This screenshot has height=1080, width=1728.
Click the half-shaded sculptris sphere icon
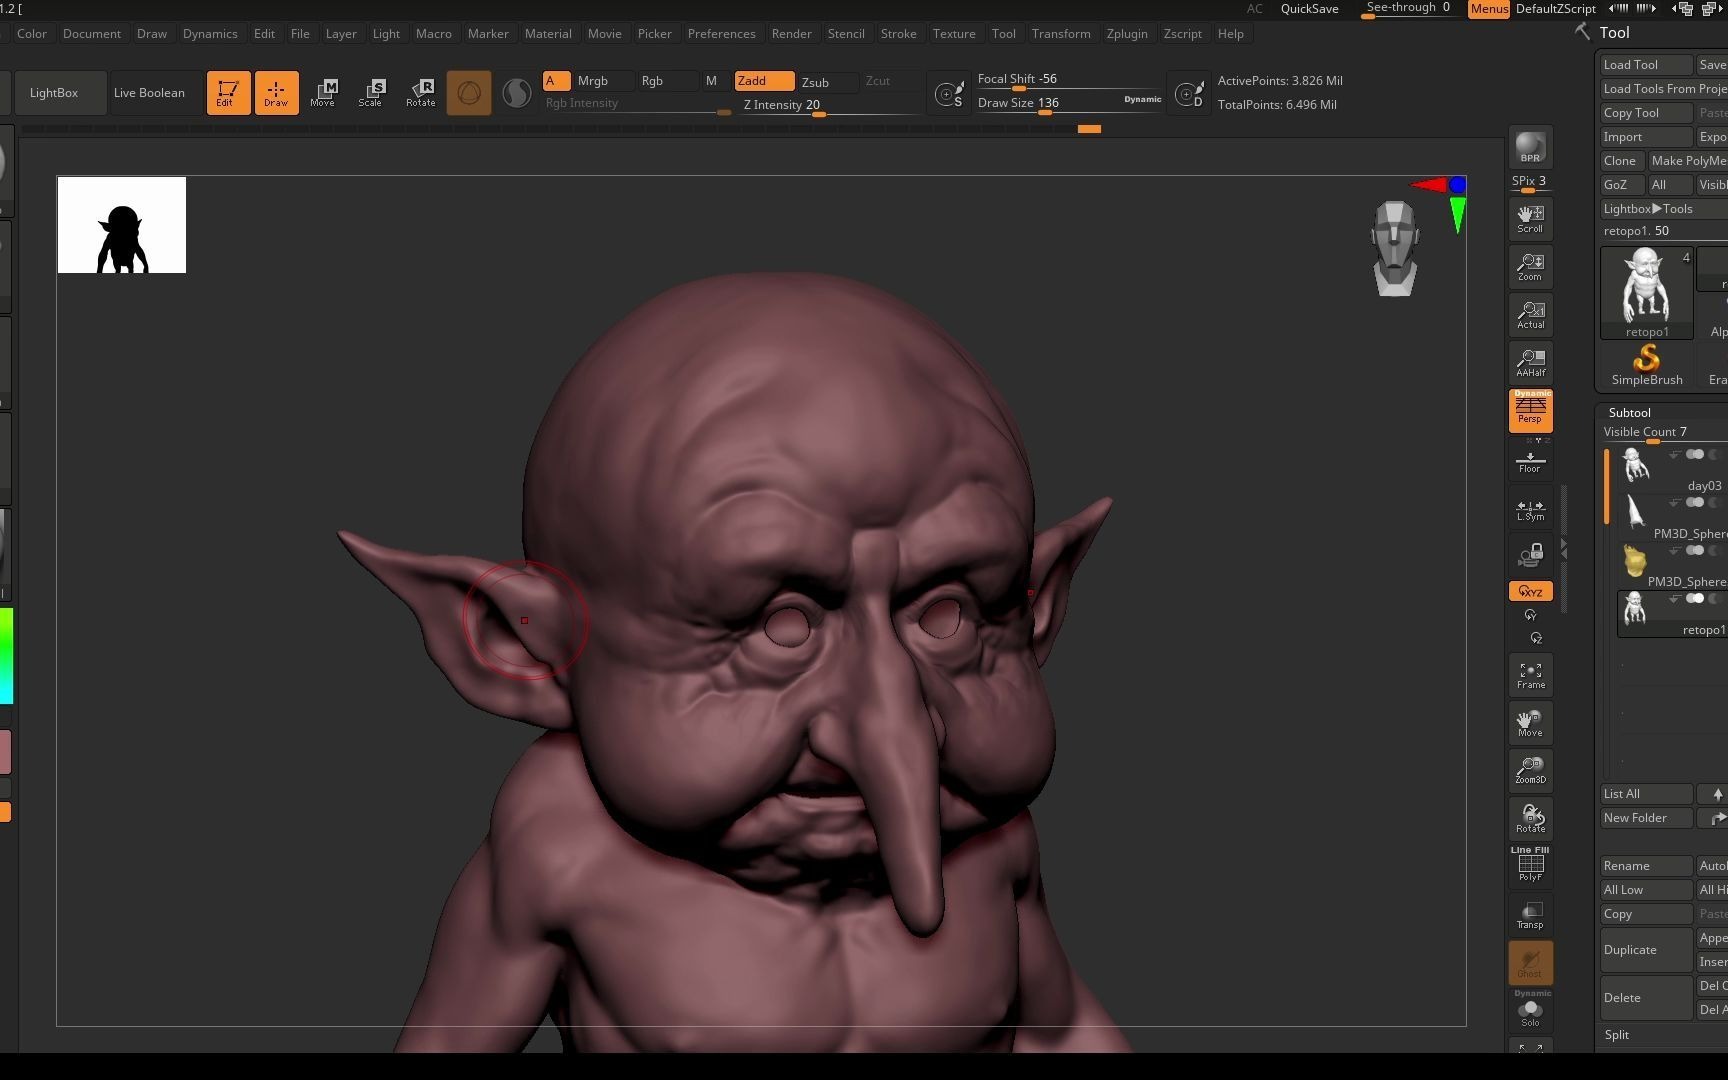(x=516, y=93)
